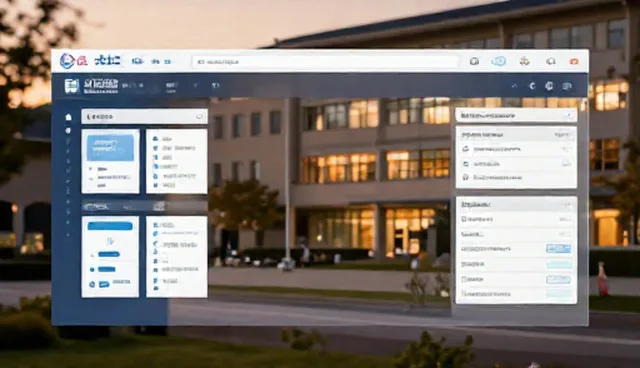Click the orange-red icon ending the top bar

tap(574, 61)
